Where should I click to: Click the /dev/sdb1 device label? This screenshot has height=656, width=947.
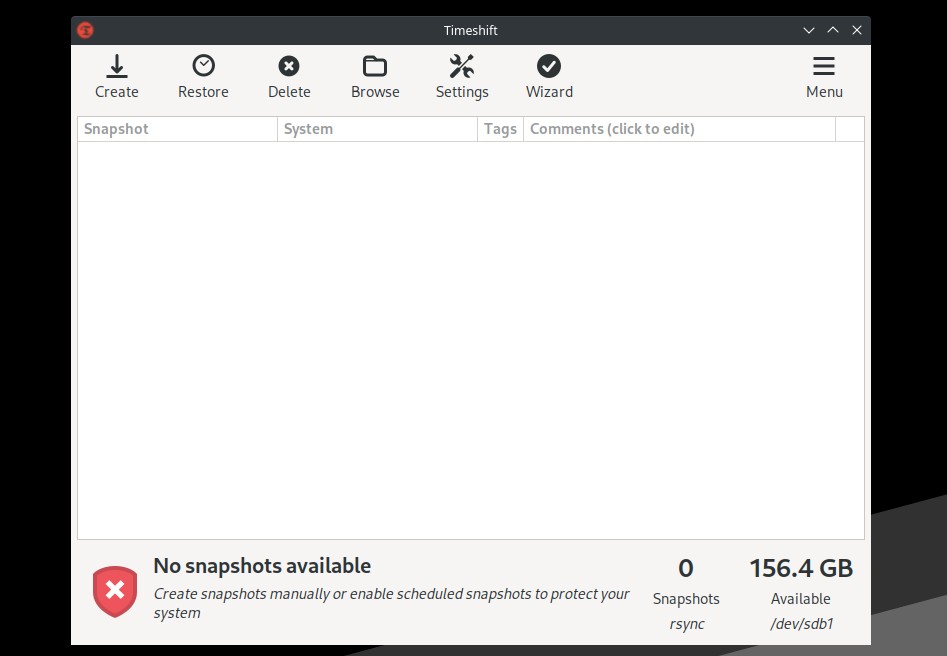coord(801,624)
